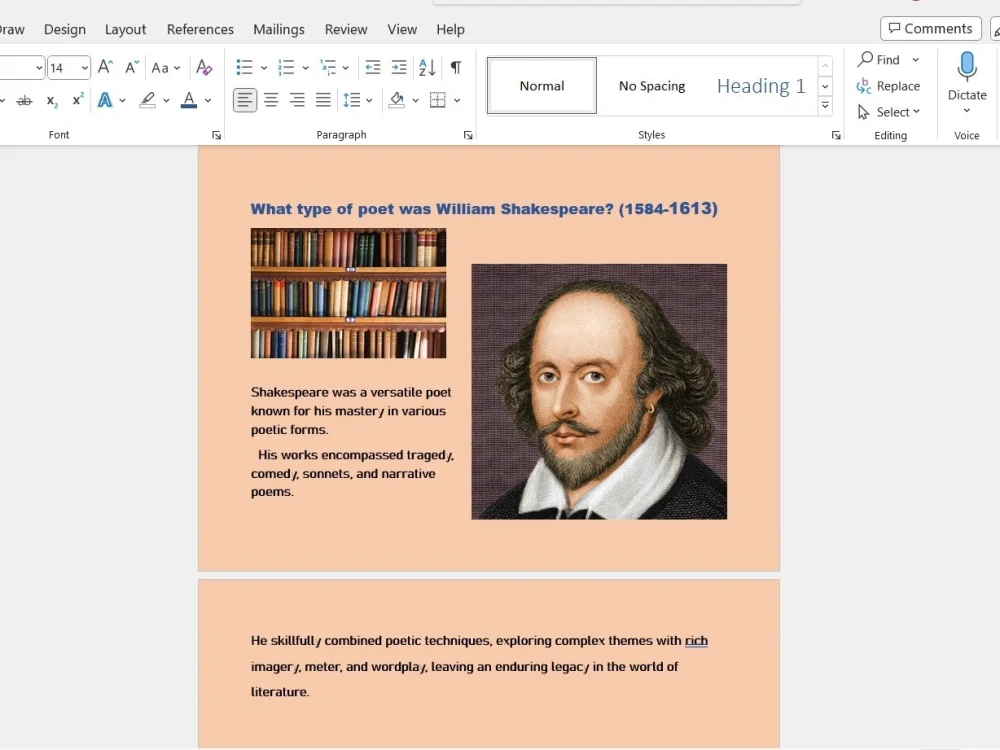Create a multilevel list

(328, 67)
